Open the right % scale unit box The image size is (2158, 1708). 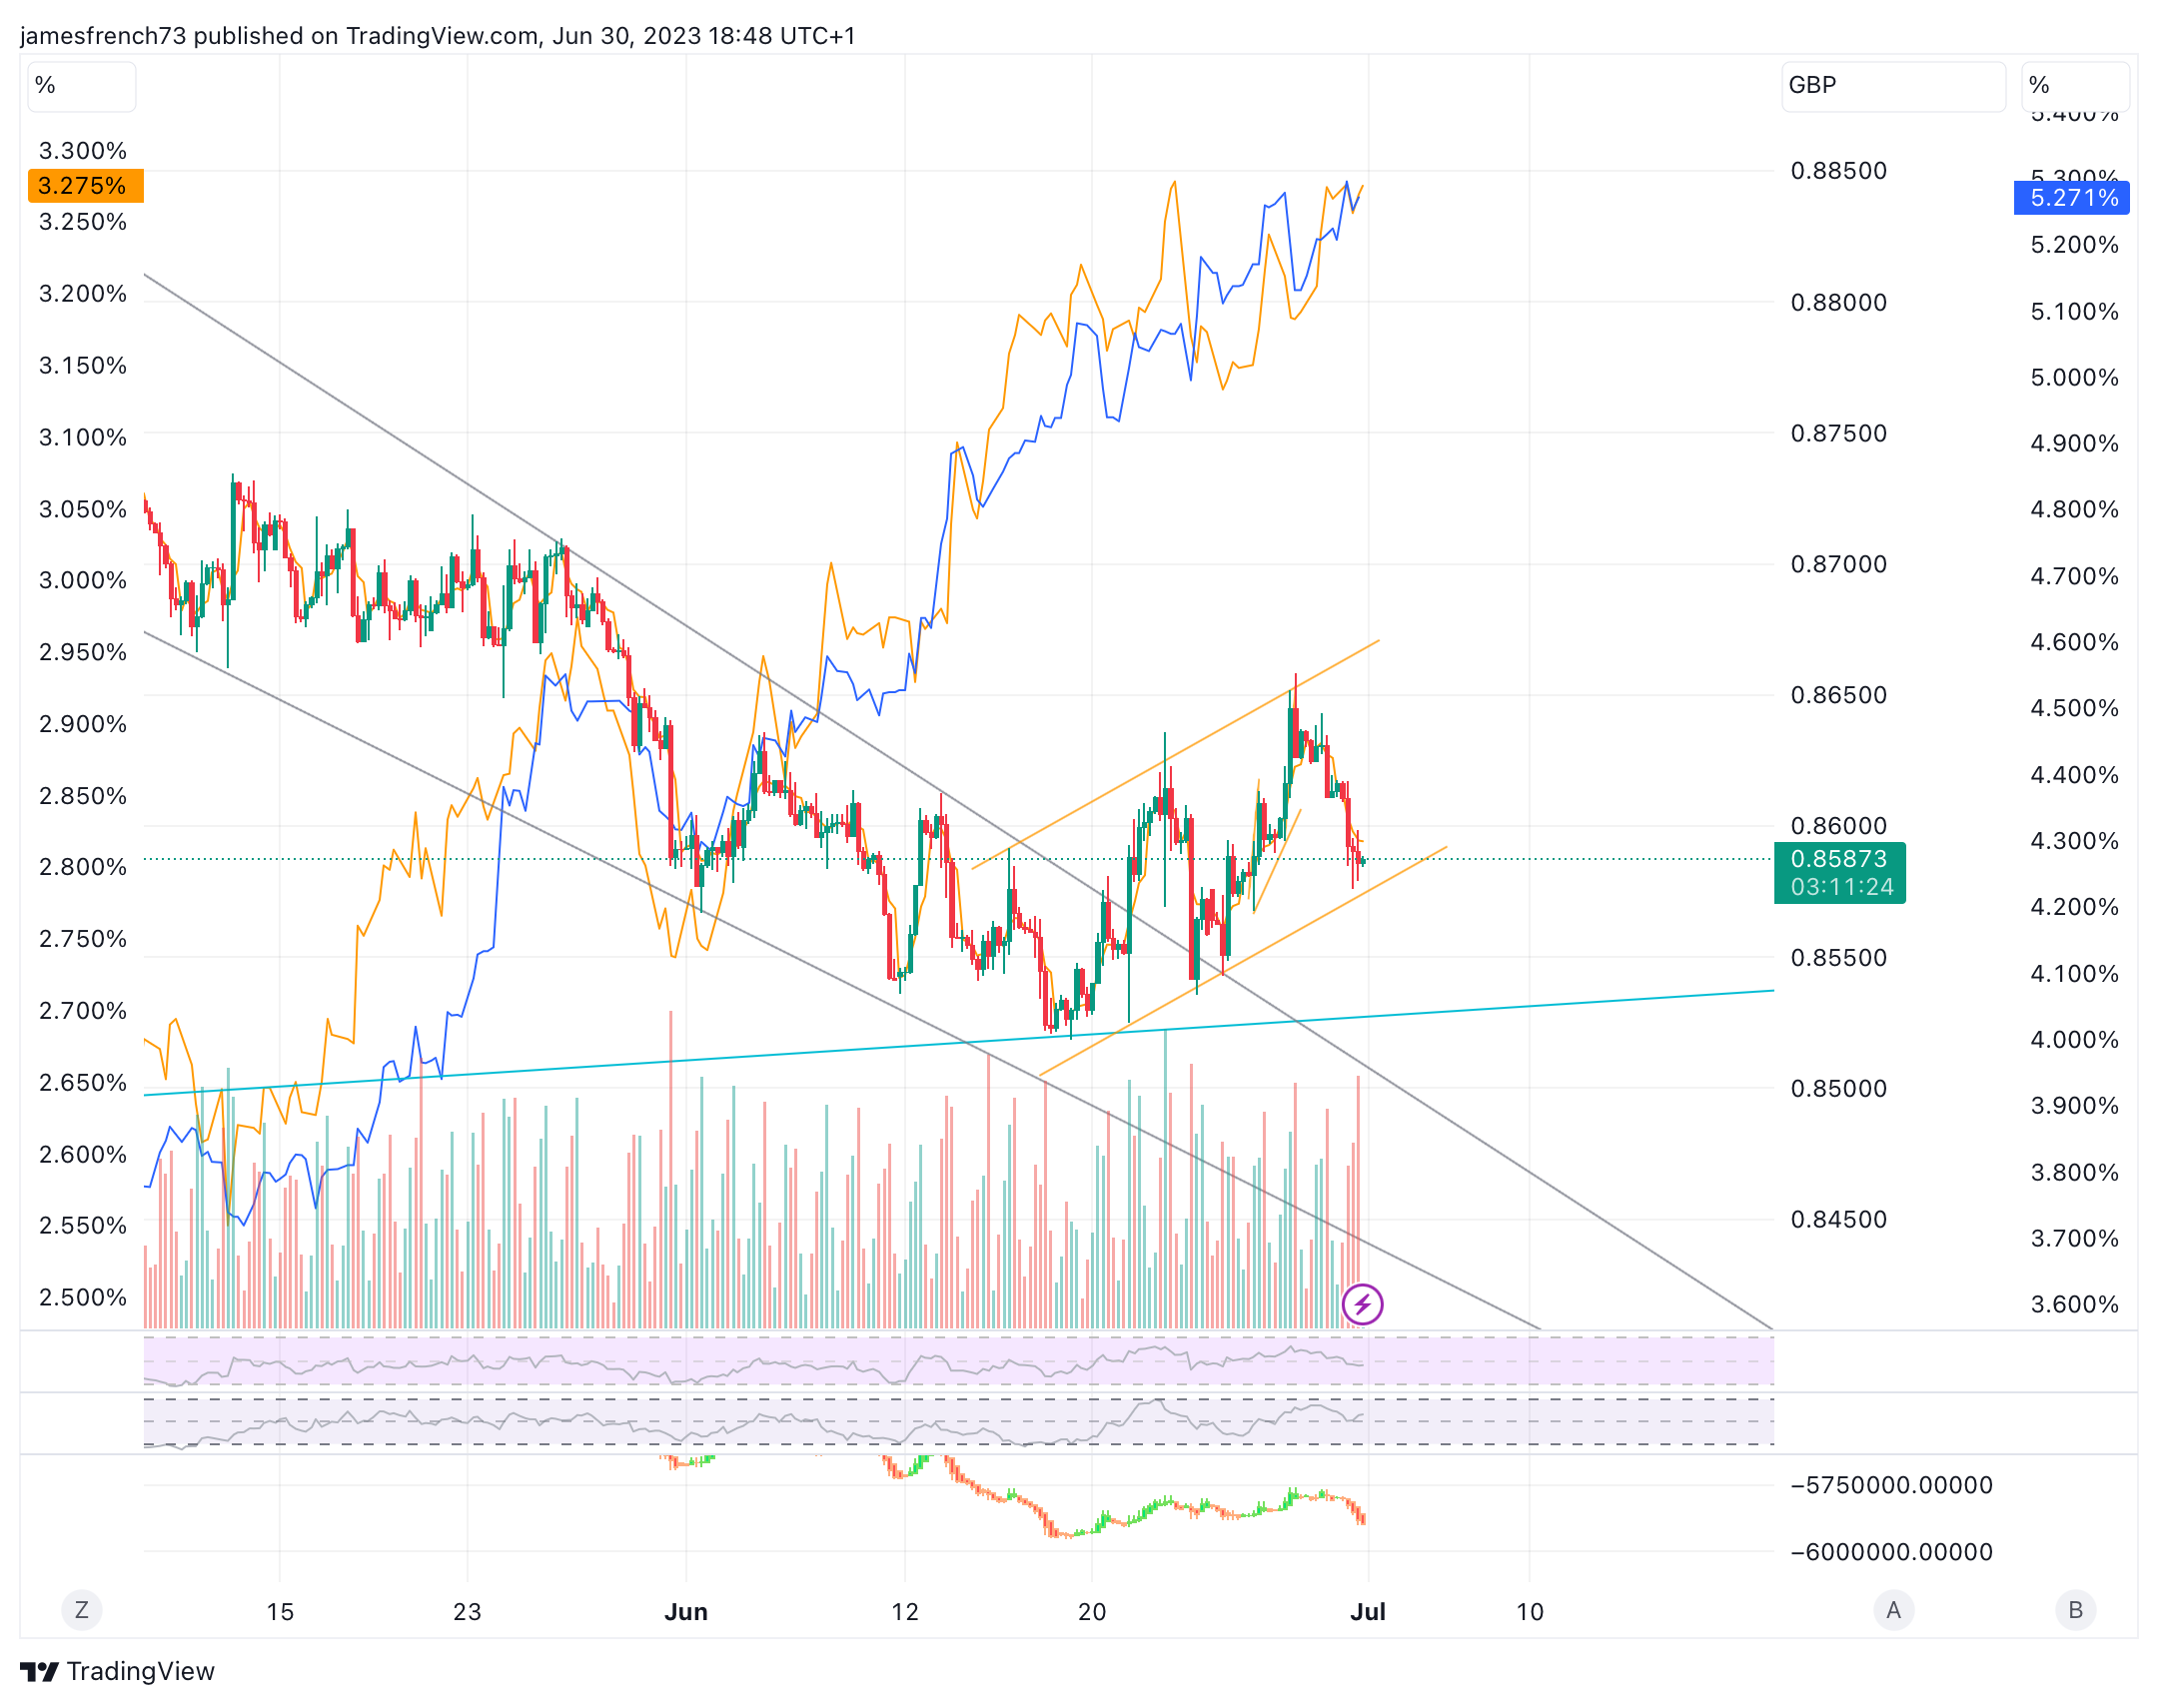(x=2075, y=86)
